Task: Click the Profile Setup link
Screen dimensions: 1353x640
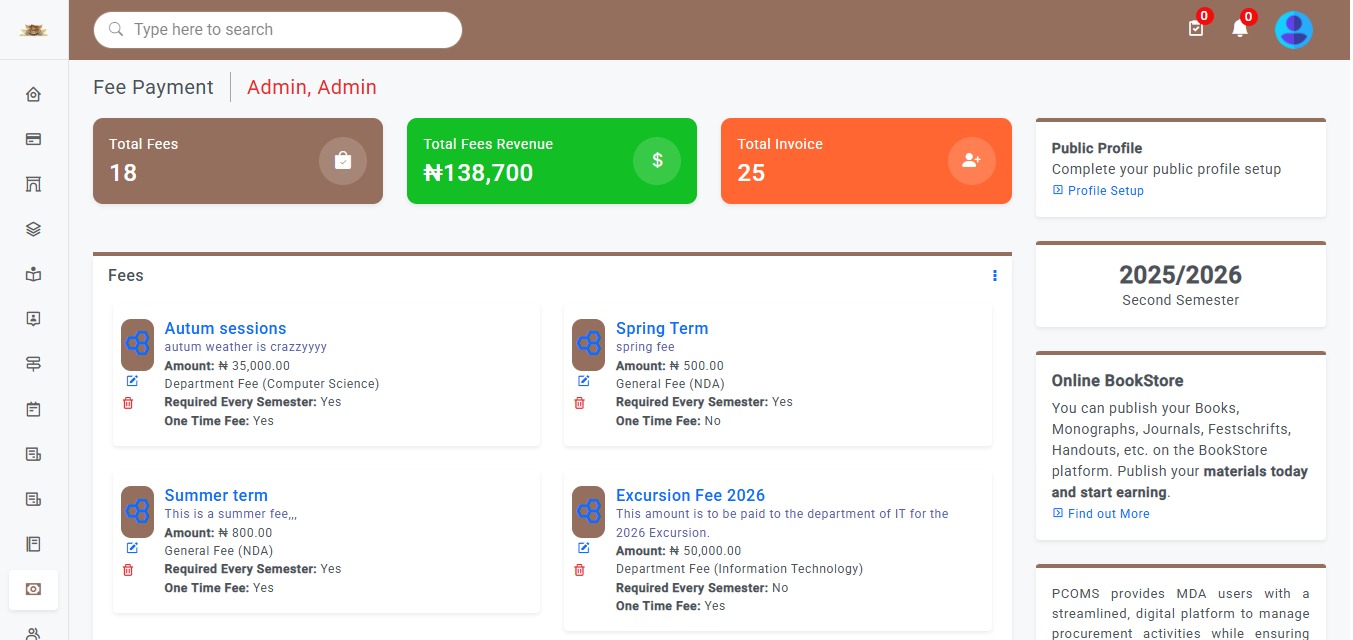Action: click(1105, 191)
